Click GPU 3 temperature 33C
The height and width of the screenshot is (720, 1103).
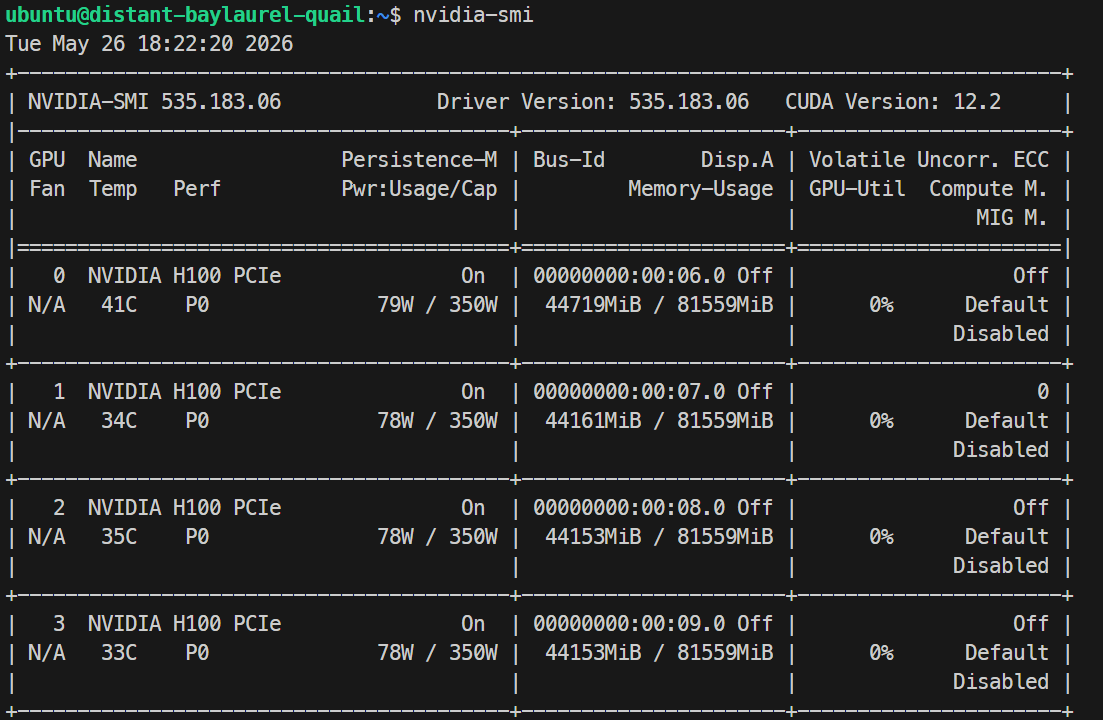tap(119, 652)
